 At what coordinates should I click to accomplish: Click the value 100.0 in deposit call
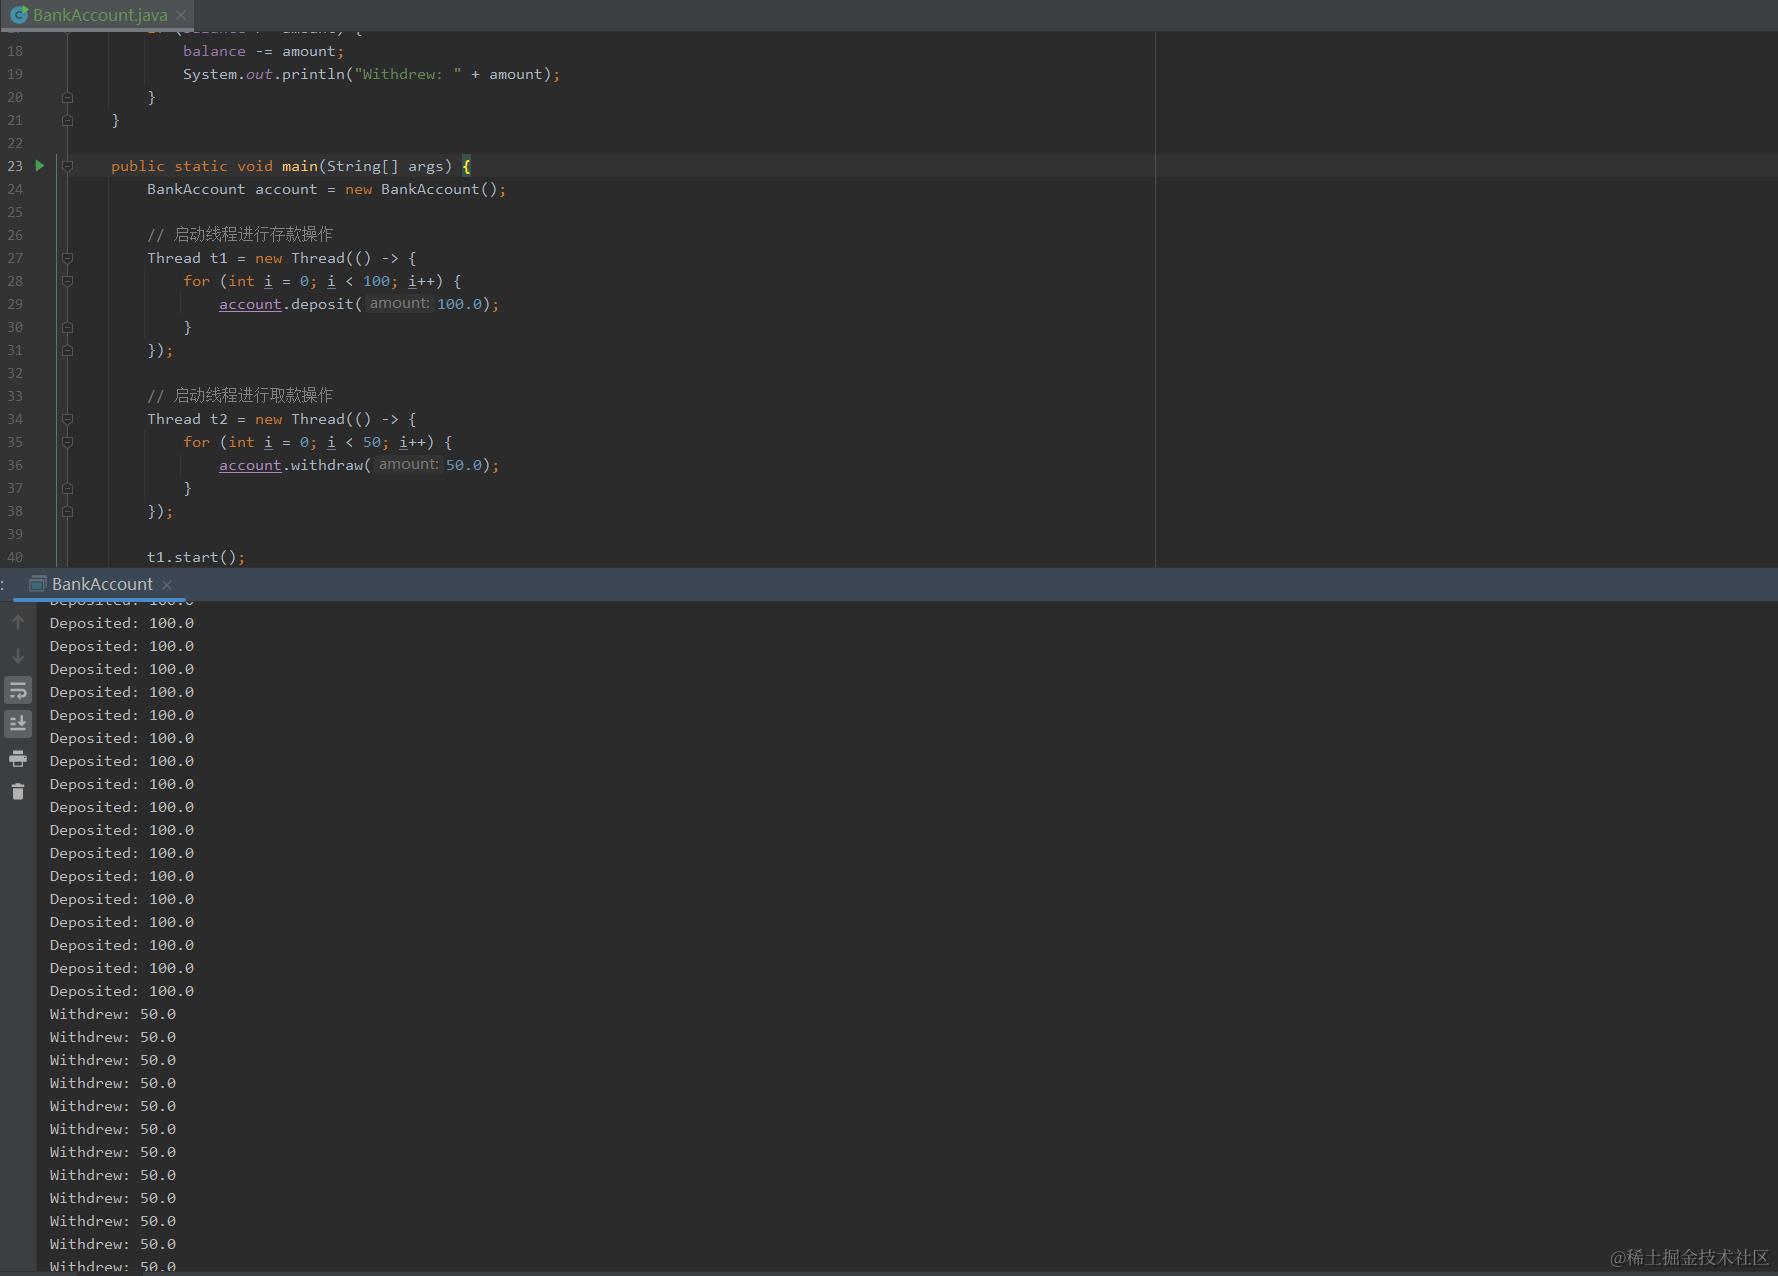(459, 304)
